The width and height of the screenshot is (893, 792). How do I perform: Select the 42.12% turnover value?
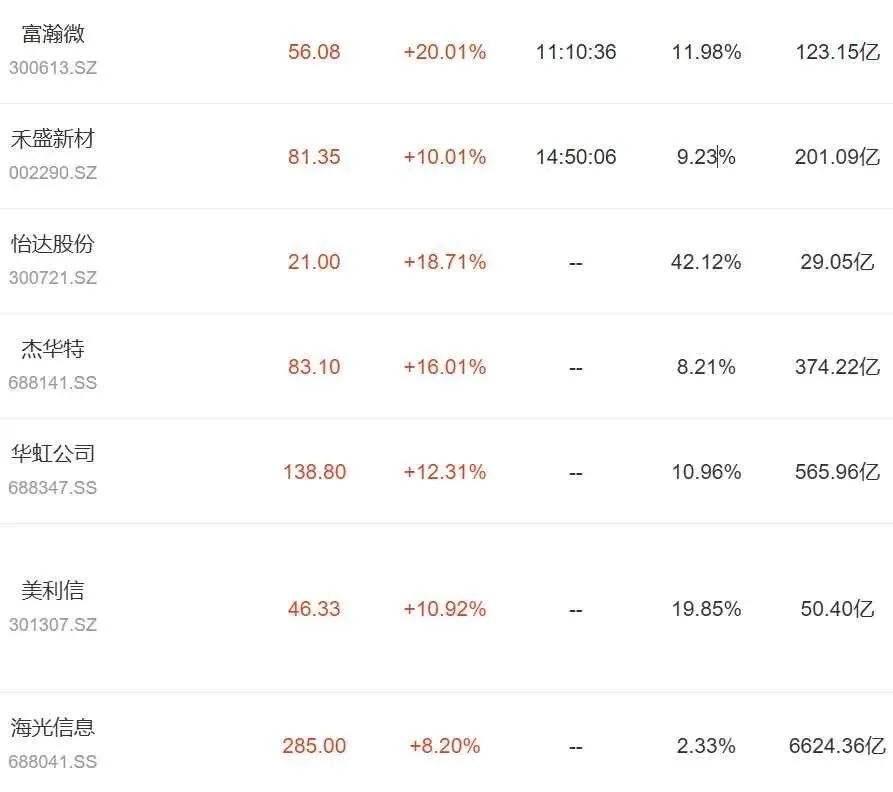706,262
